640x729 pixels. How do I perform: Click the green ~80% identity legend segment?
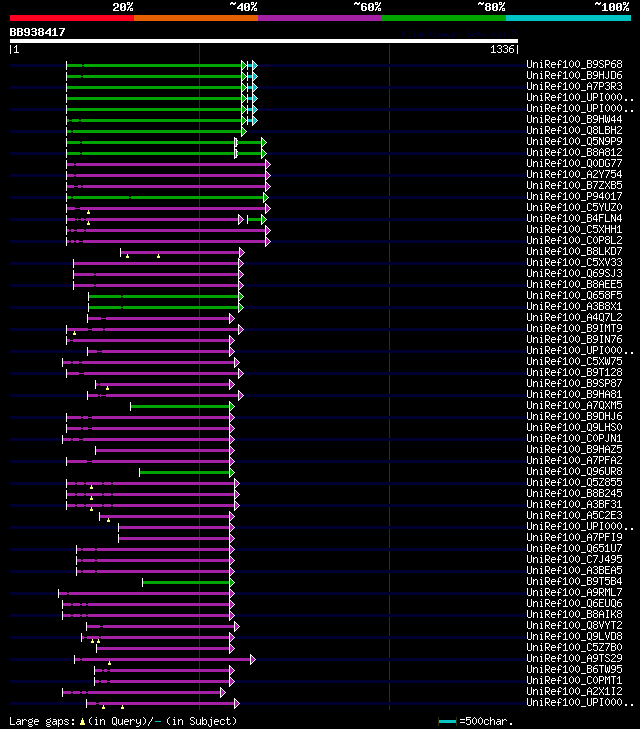444,18
